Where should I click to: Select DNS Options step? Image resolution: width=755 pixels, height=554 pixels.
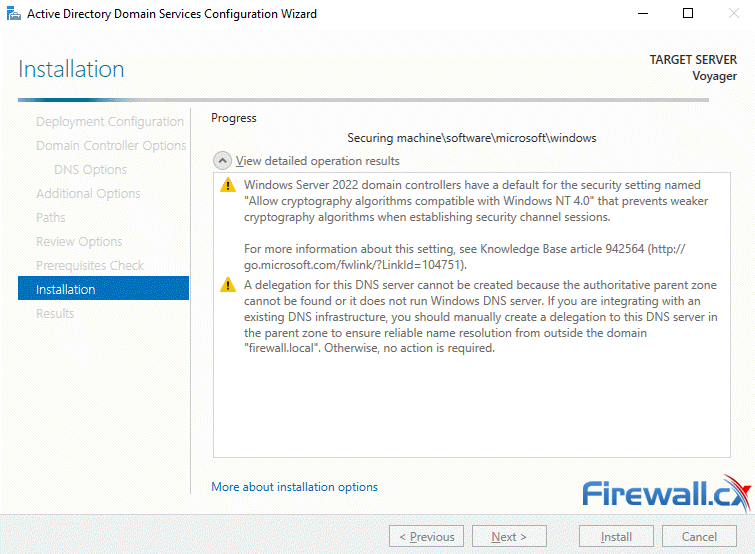coord(91,169)
